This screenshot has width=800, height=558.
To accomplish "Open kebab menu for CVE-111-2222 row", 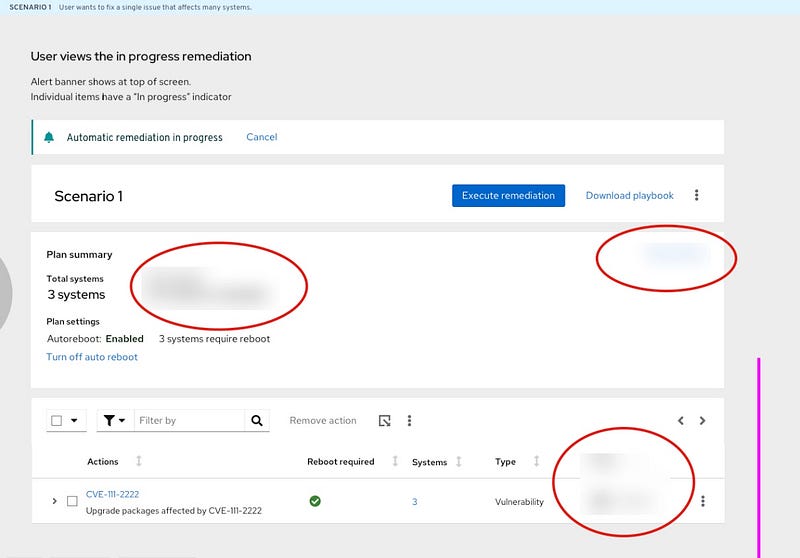I will point(703,501).
